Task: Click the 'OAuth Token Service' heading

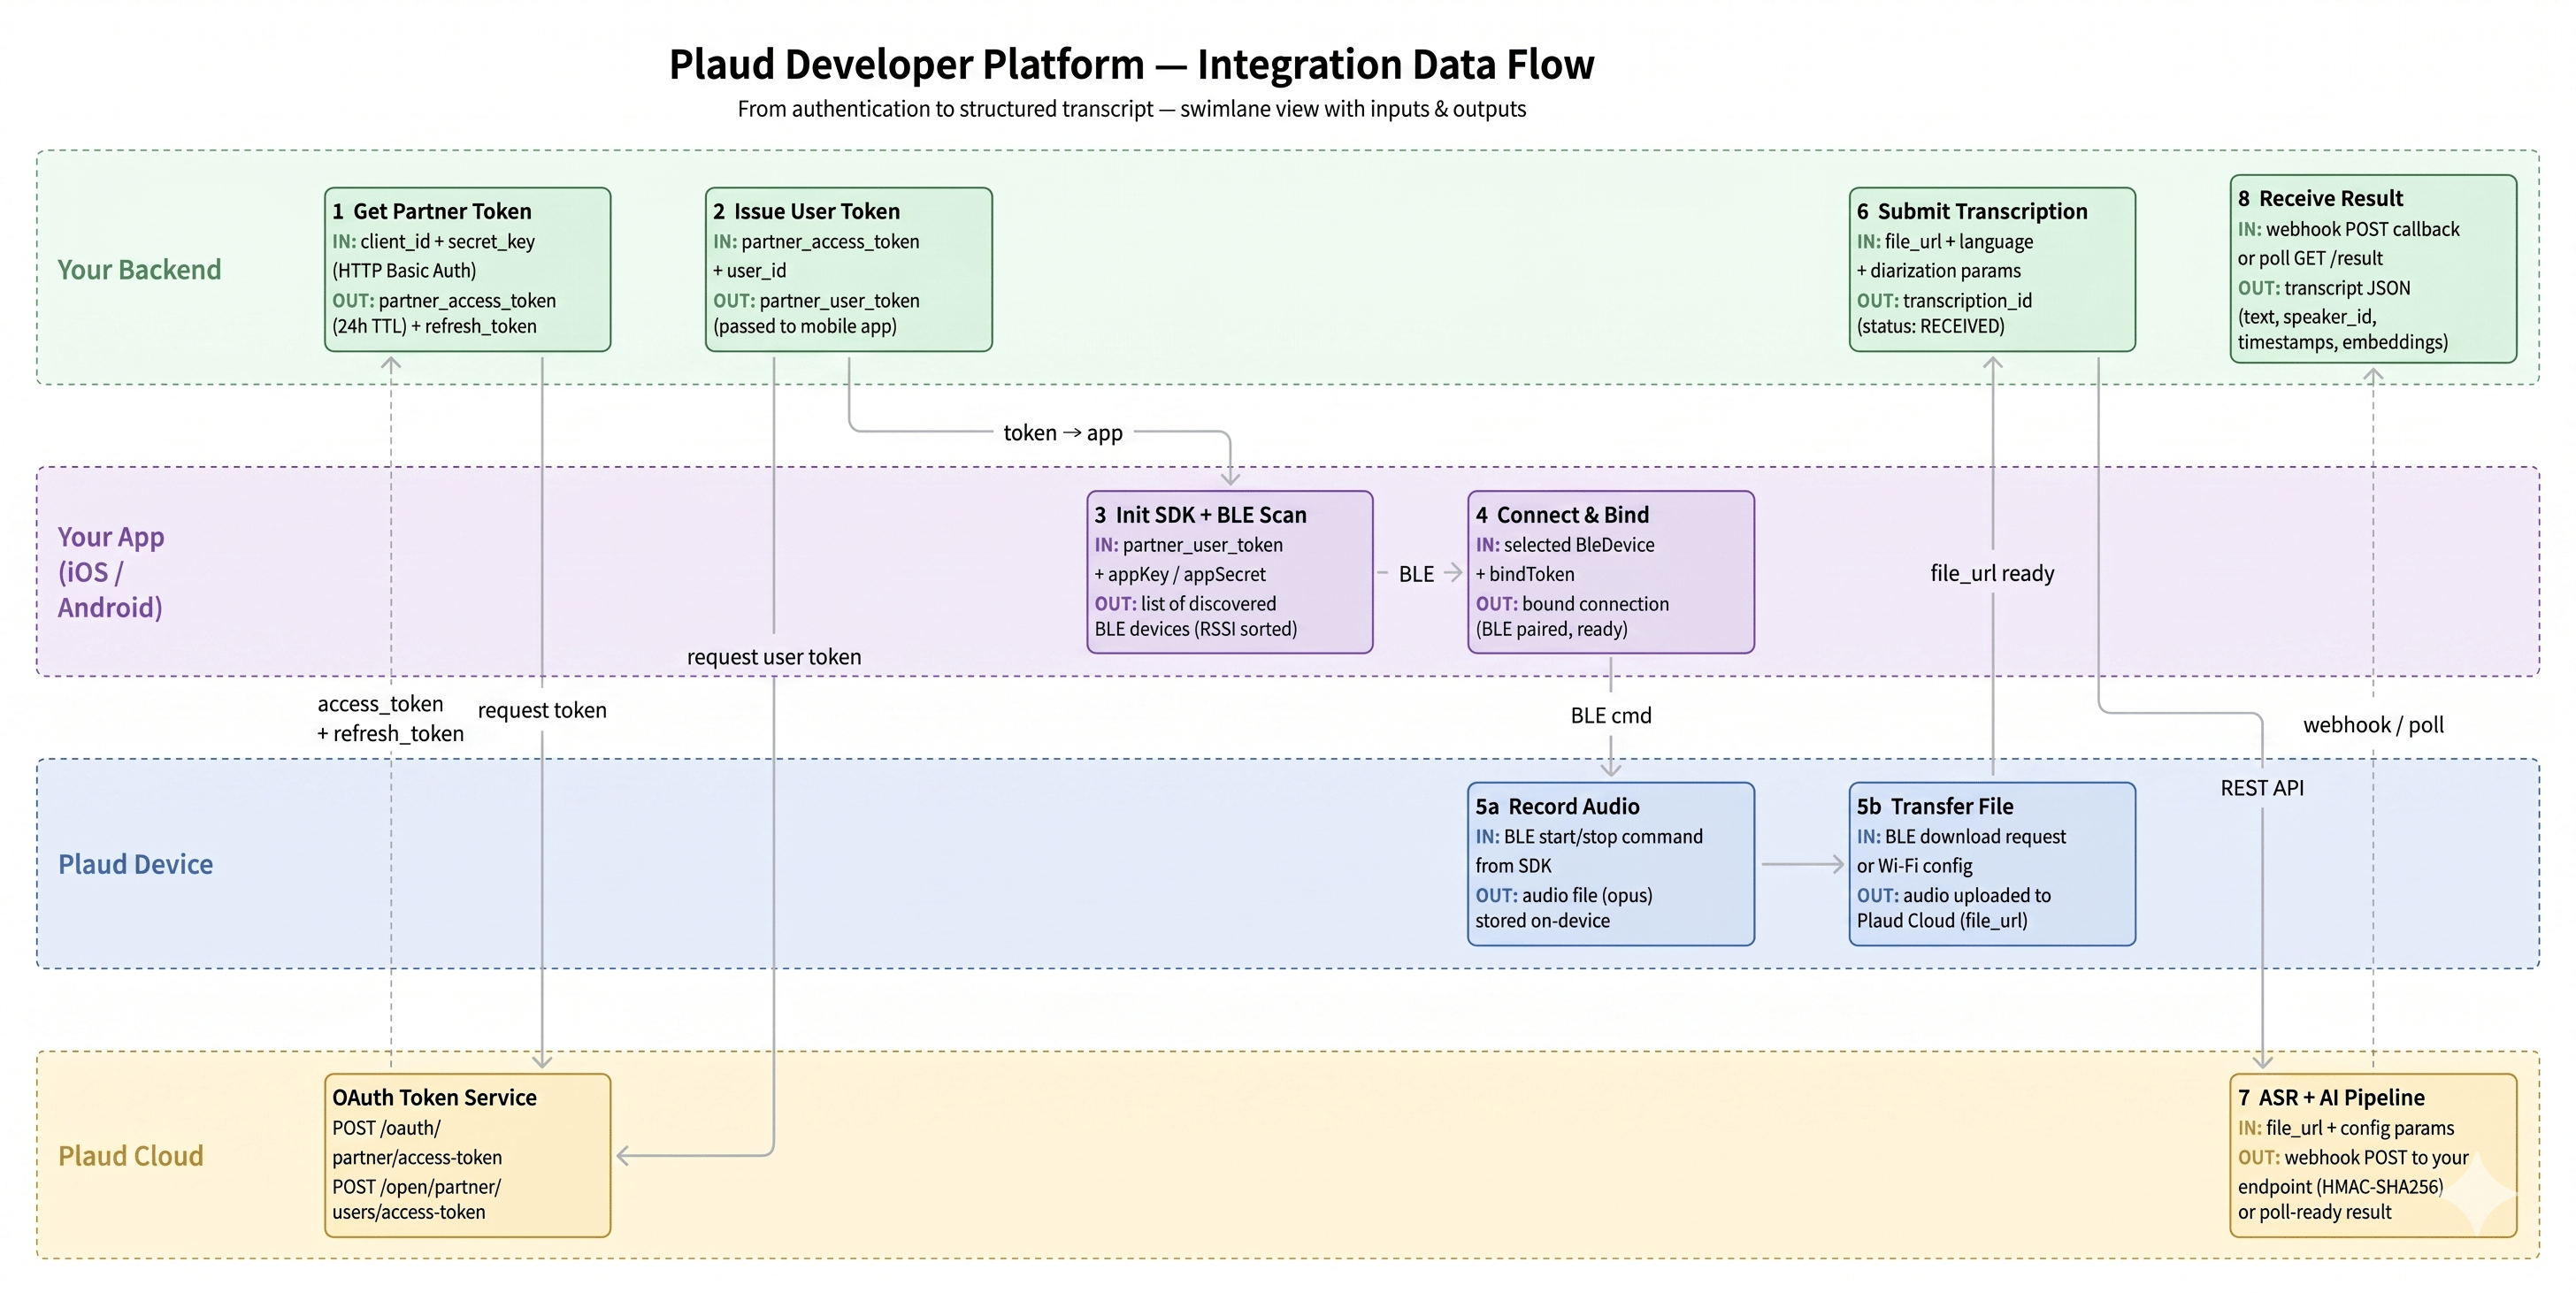Action: pyautogui.click(x=434, y=1098)
